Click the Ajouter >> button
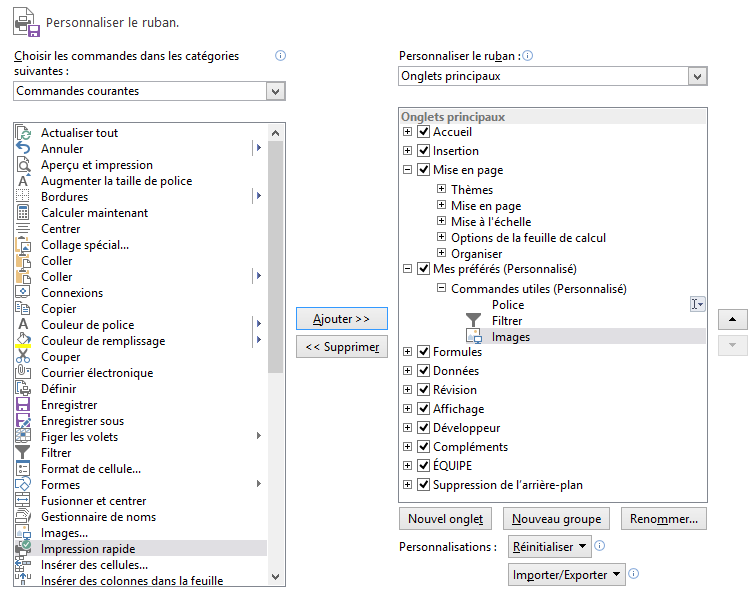Image resolution: width=756 pixels, height=595 pixels. (342, 319)
